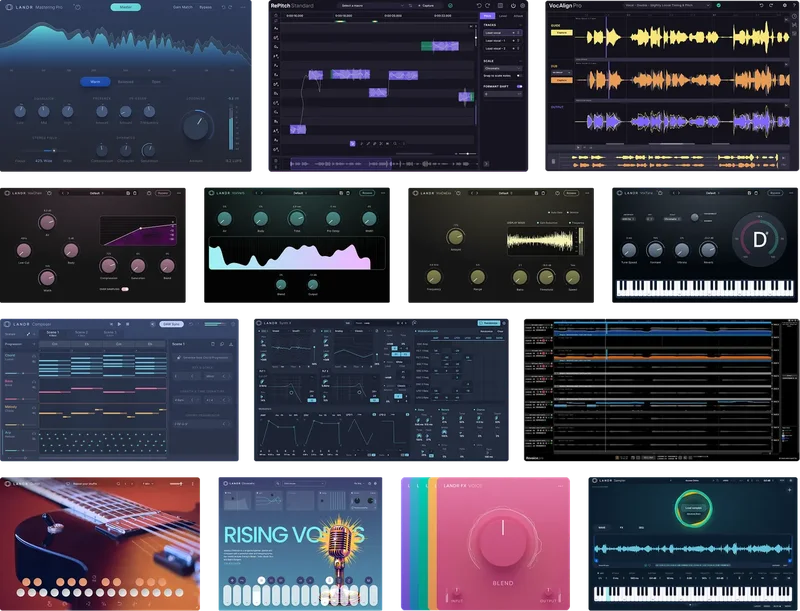
Task: Open the Chromatic scale dropdown in RePitch
Action: click(x=503, y=68)
